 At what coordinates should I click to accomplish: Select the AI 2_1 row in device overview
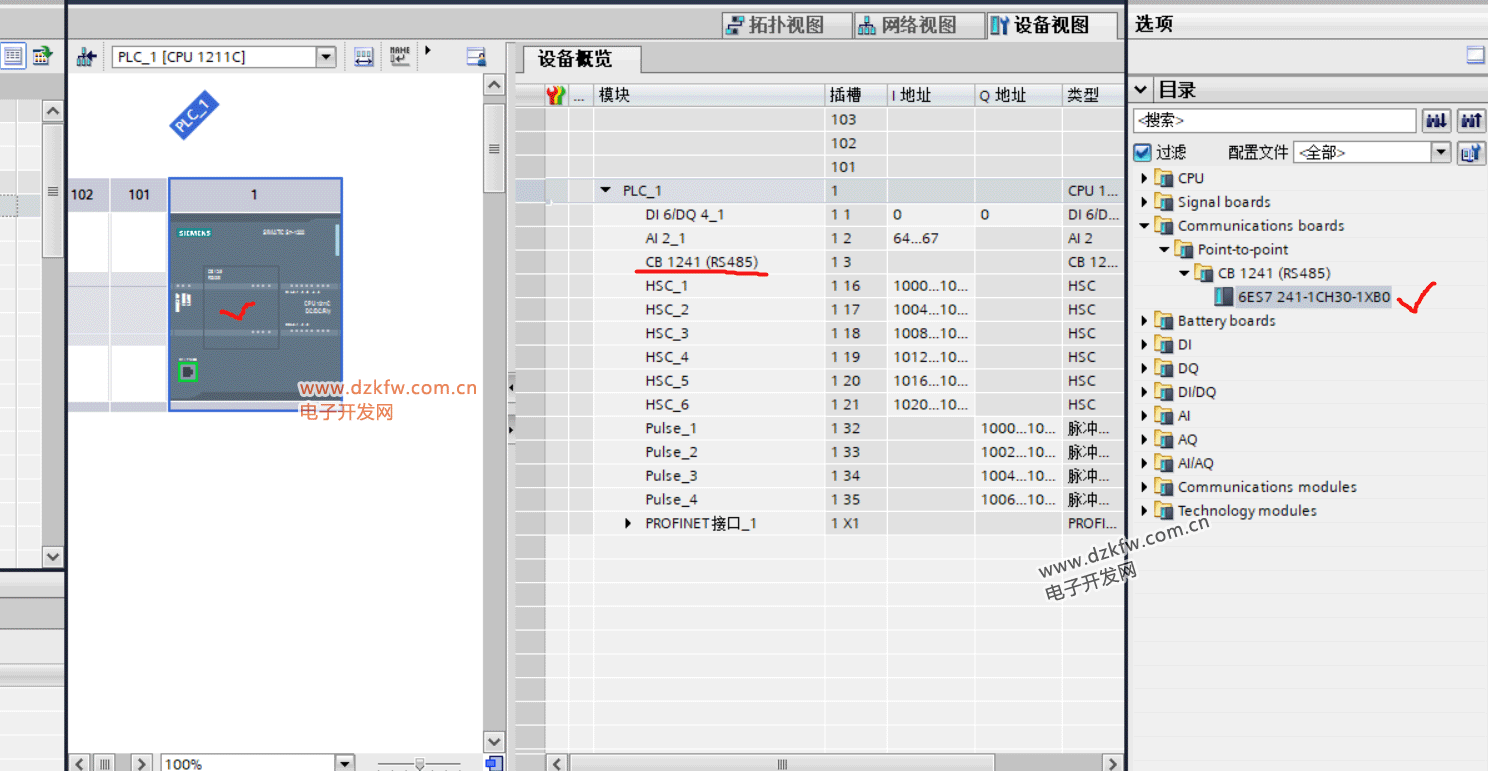[820, 238]
